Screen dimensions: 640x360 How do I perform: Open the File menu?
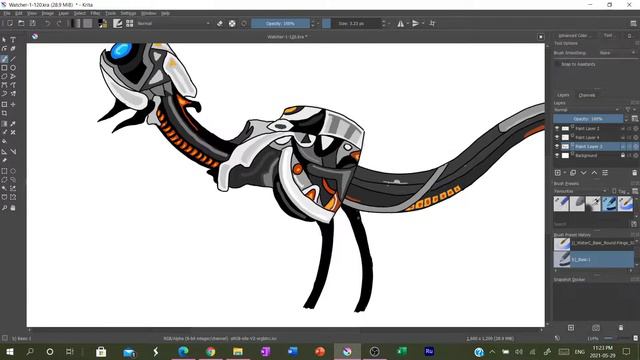tap(7, 13)
